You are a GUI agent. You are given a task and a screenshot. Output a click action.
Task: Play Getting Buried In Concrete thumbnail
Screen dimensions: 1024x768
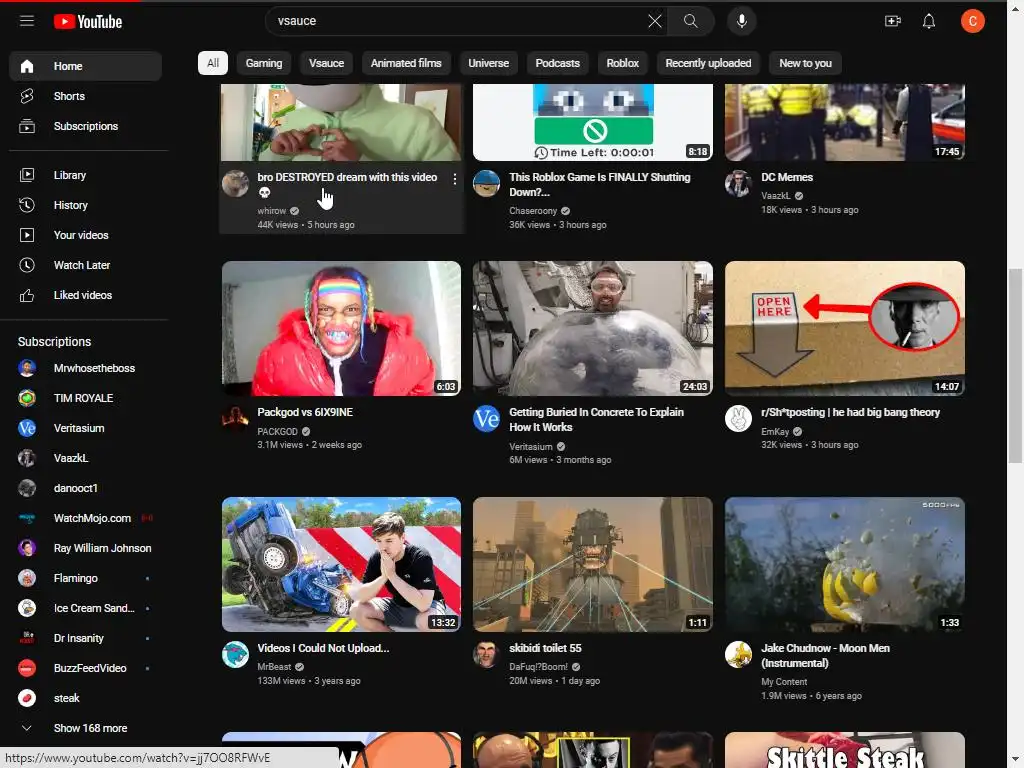[x=593, y=328]
